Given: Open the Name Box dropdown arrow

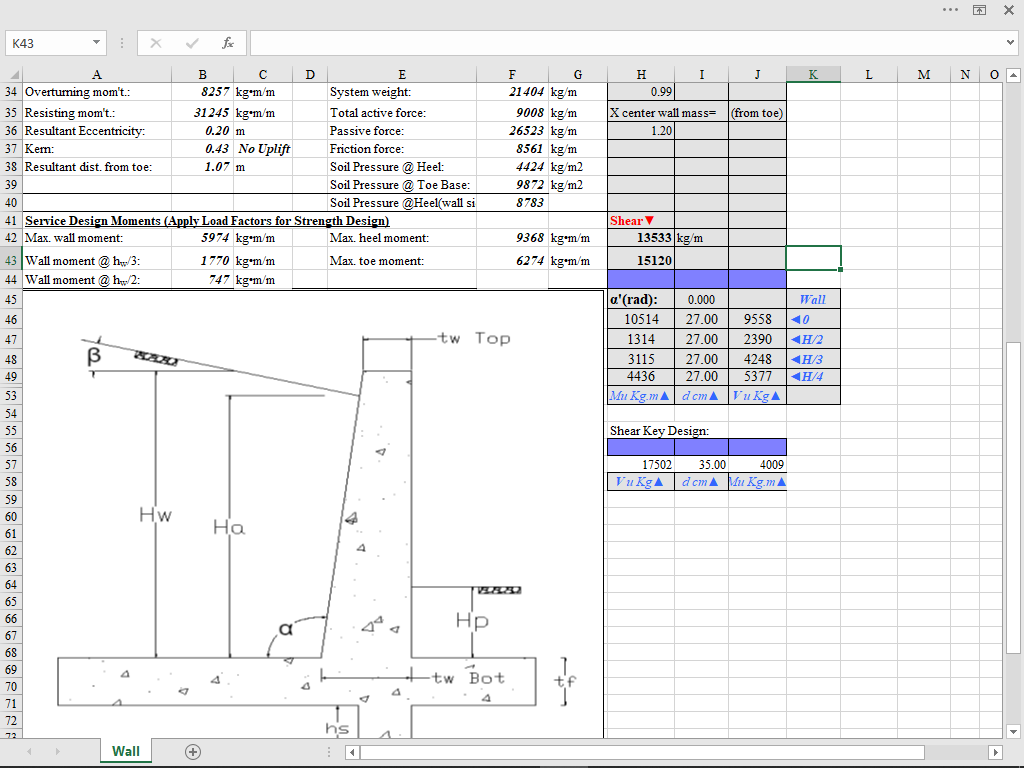Looking at the screenshot, I should tap(96, 42).
